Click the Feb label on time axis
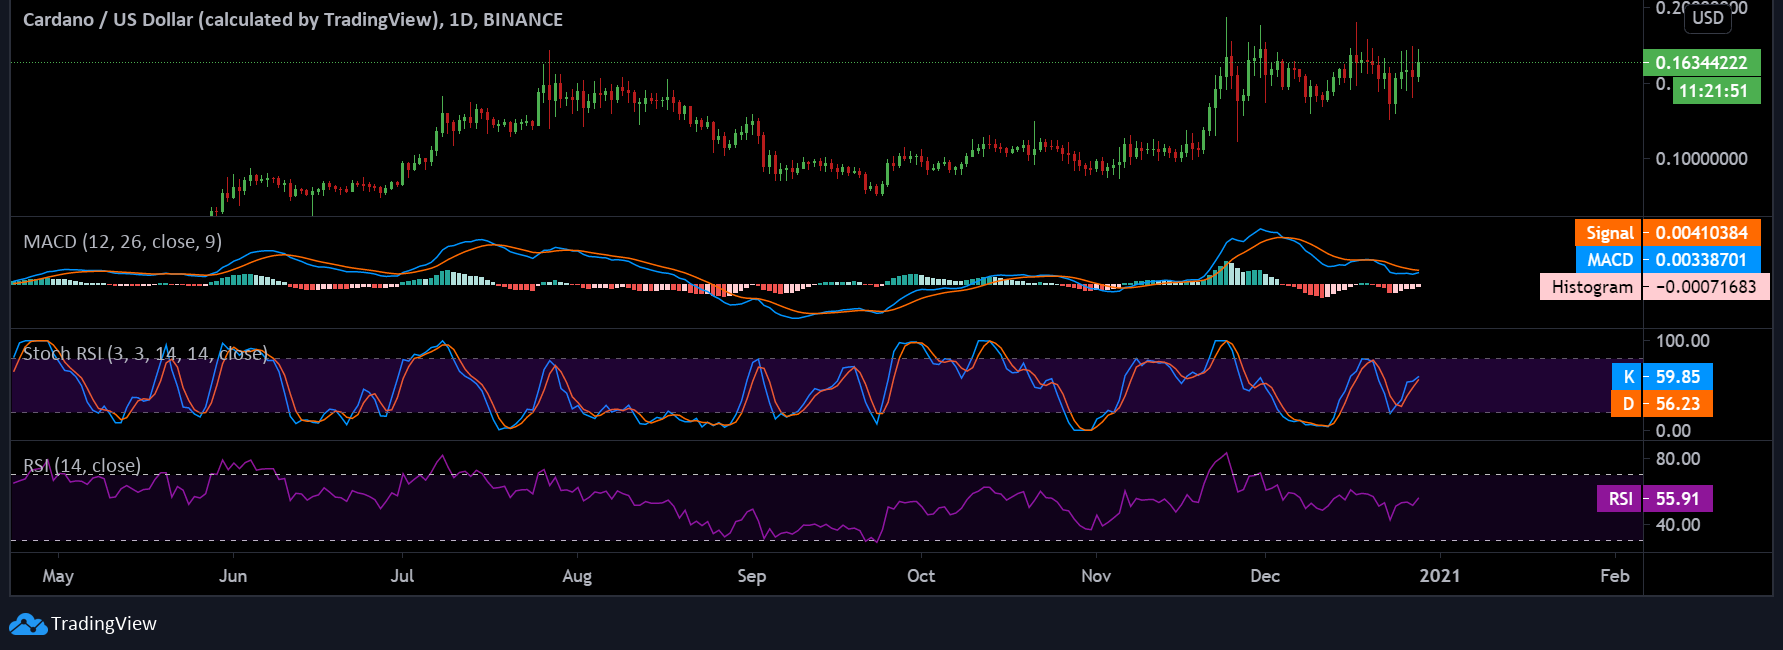This screenshot has height=650, width=1783. 1615,576
